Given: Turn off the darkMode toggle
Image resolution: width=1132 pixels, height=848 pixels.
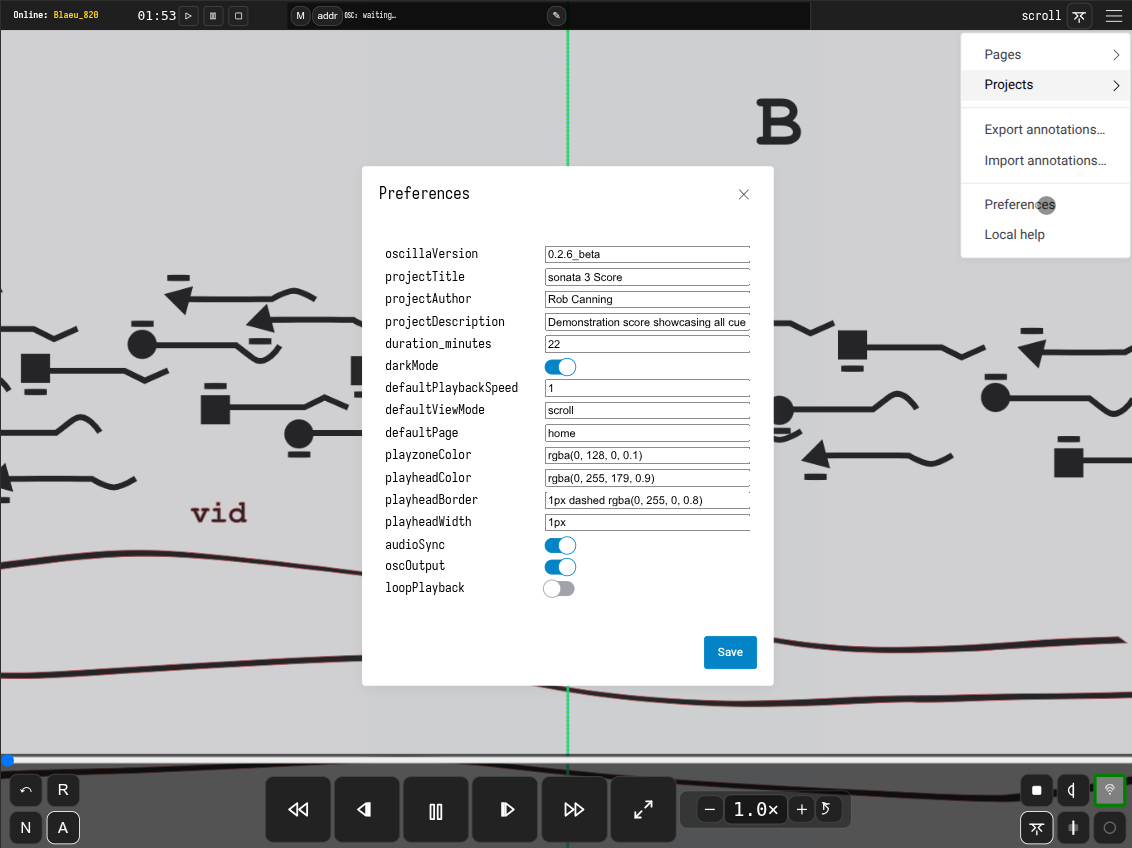Looking at the screenshot, I should [560, 367].
